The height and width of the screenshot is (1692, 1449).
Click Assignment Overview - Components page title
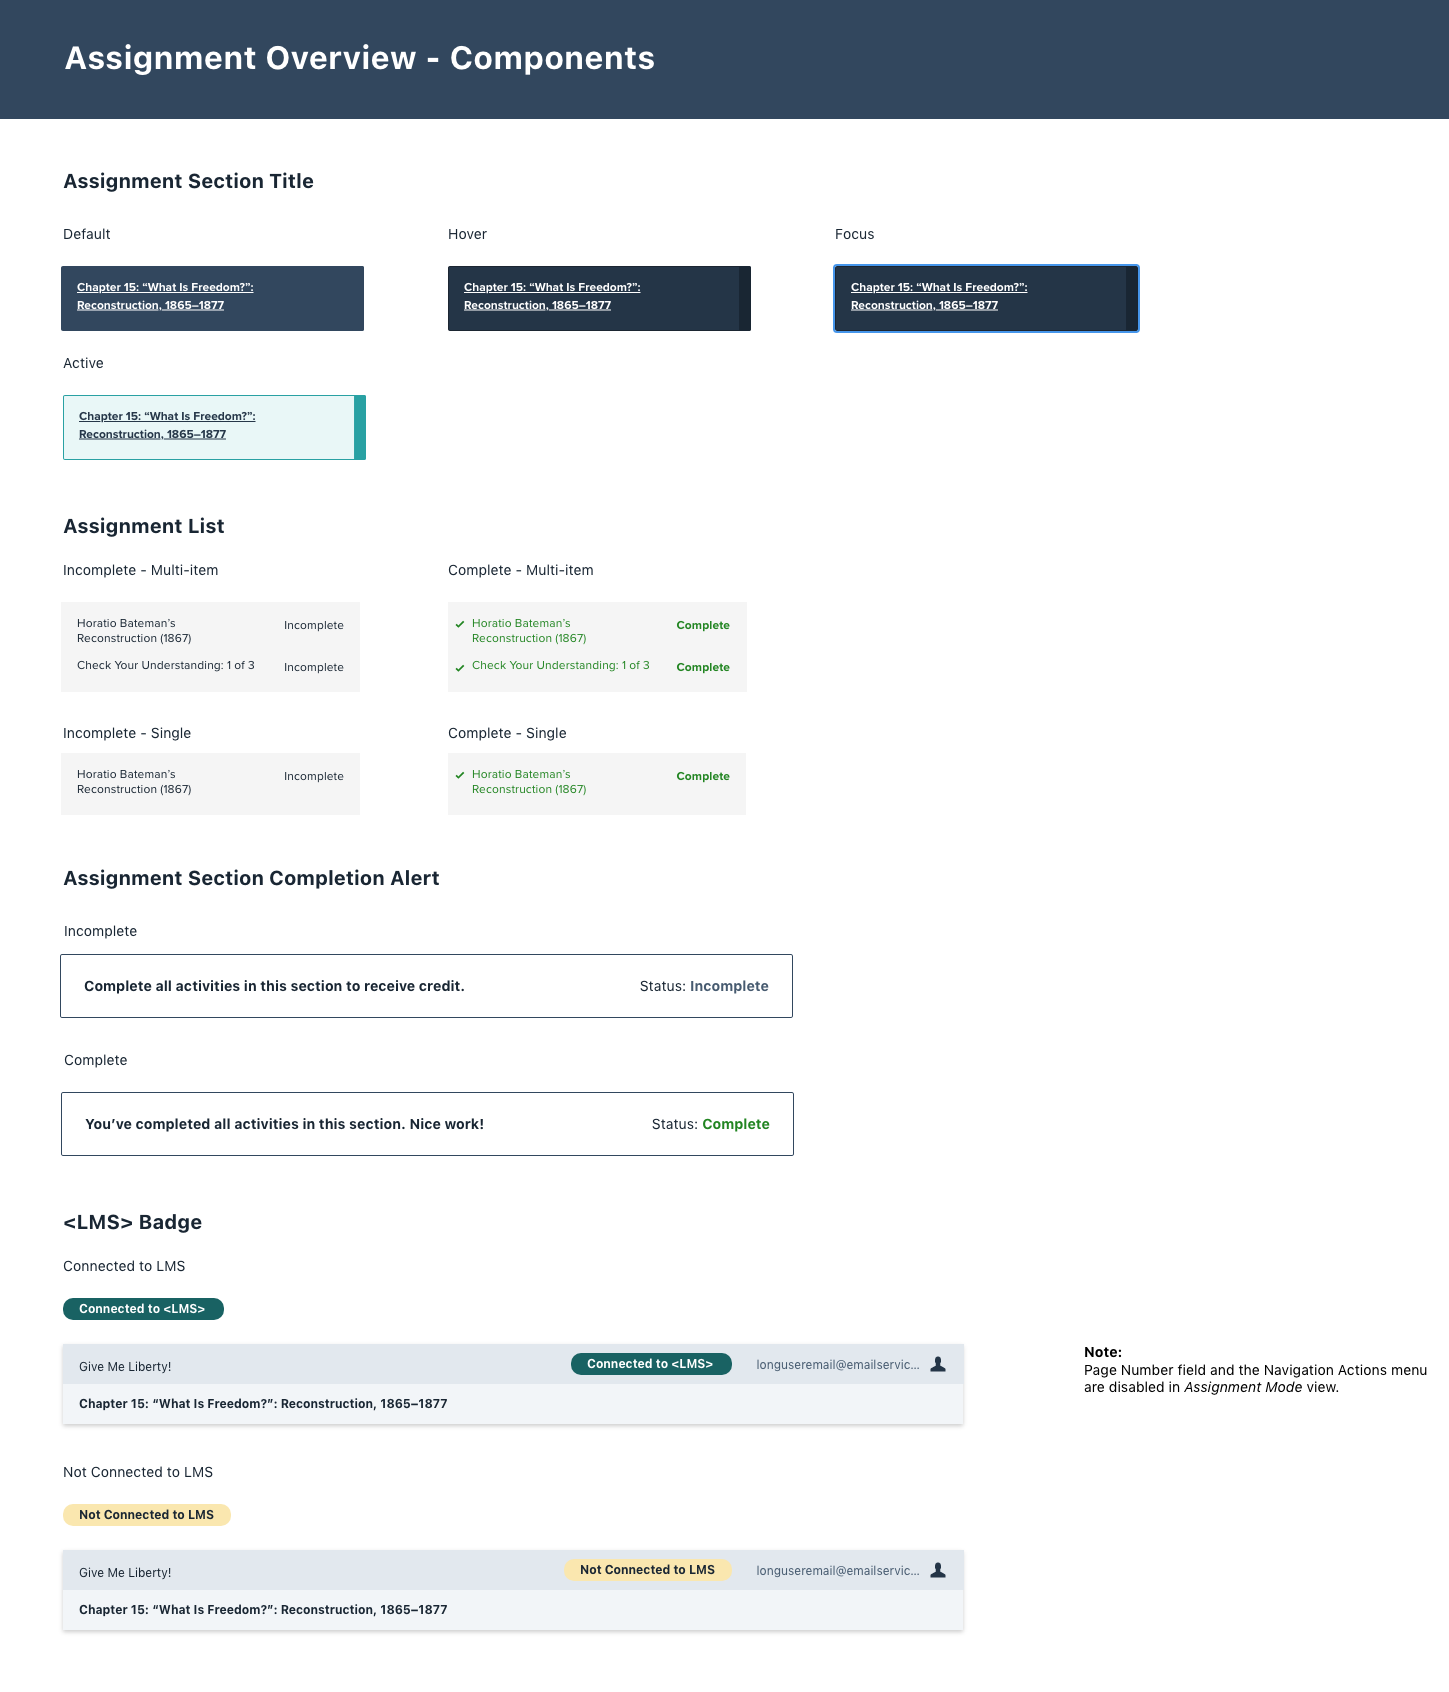(360, 58)
